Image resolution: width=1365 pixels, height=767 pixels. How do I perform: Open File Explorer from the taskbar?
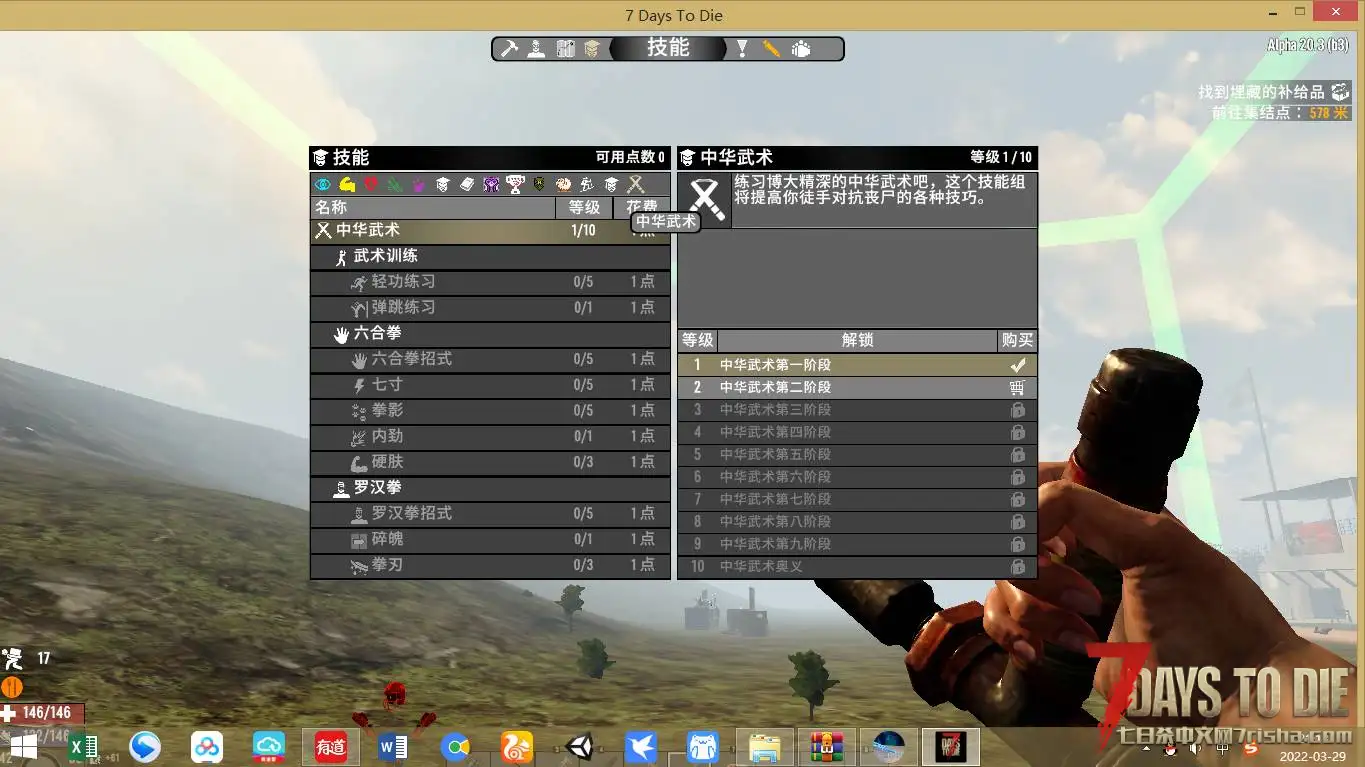click(765, 747)
